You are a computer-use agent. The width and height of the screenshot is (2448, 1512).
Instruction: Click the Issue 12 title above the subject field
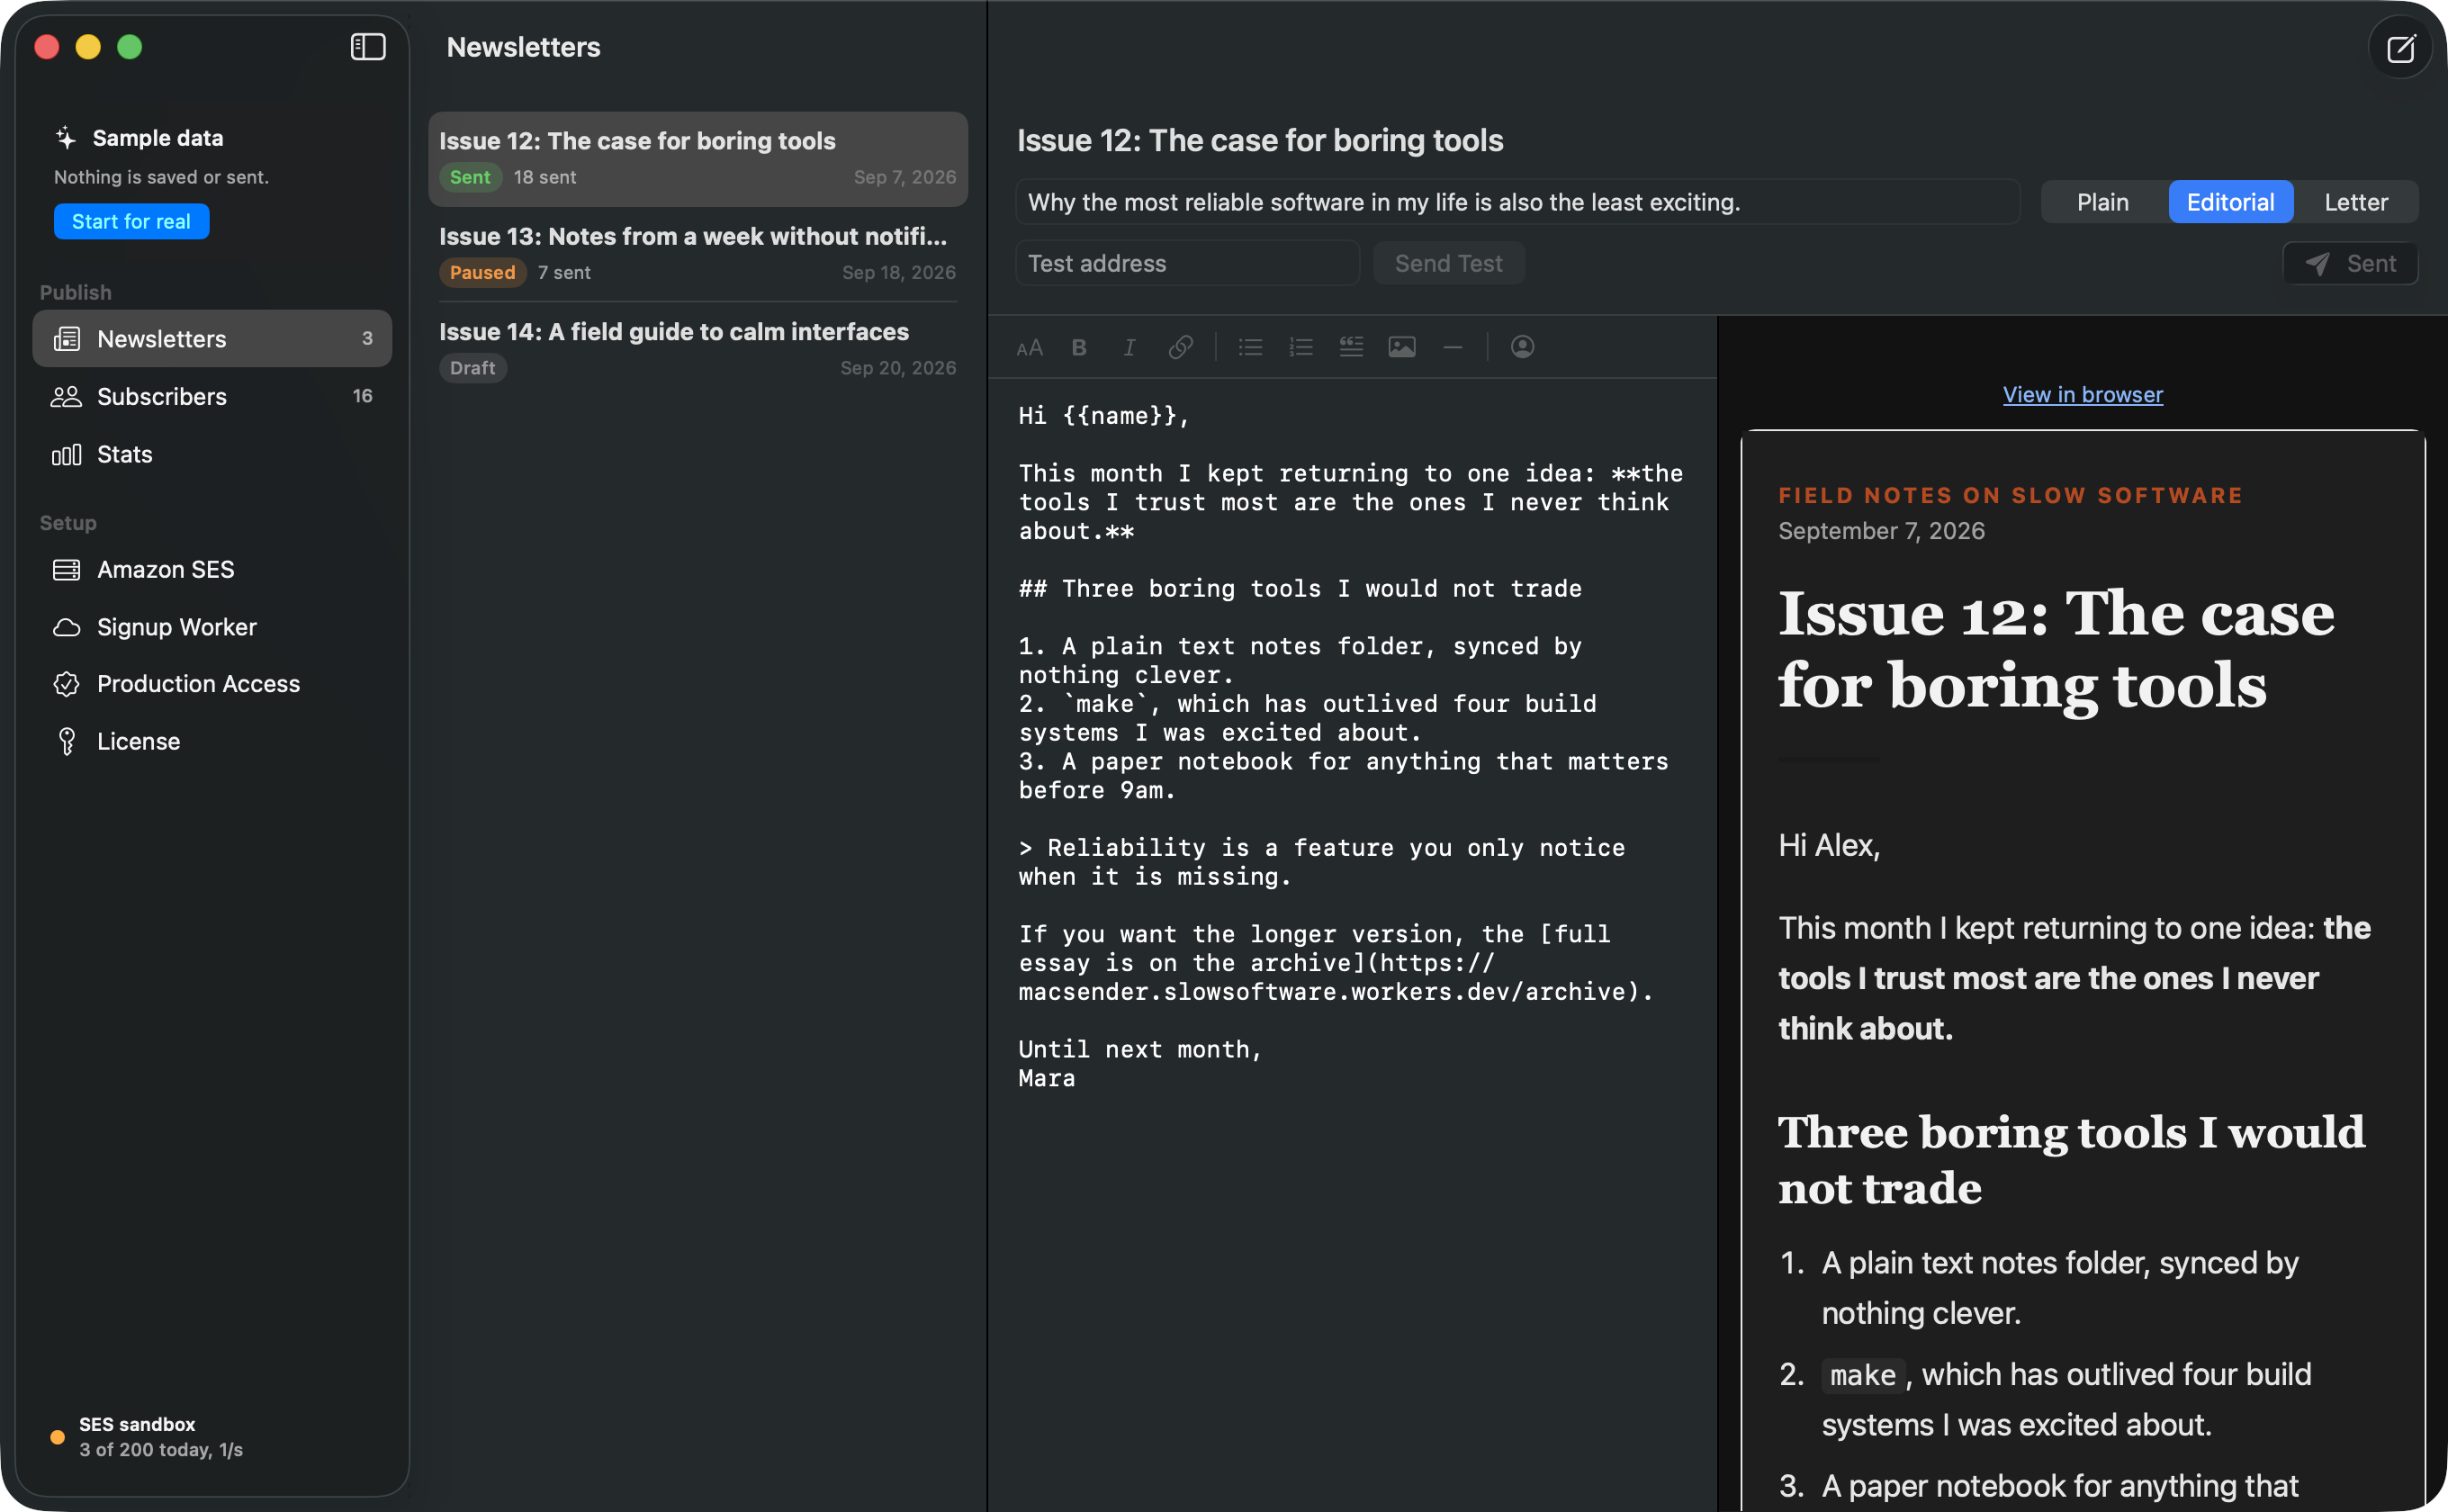pyautogui.click(x=1260, y=140)
